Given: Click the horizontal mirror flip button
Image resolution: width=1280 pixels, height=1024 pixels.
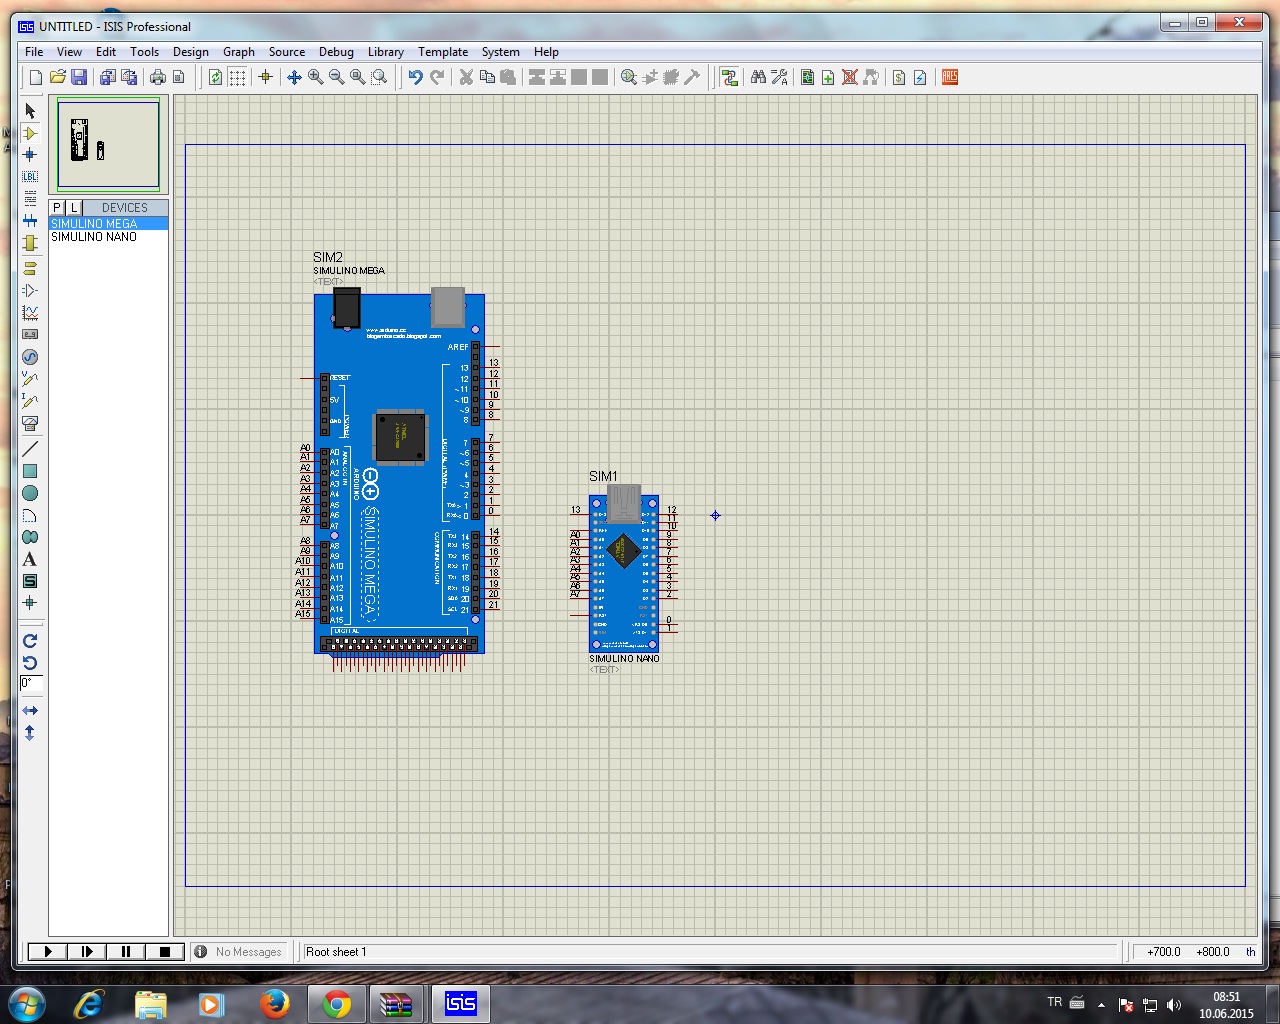Looking at the screenshot, I should (x=30, y=711).
